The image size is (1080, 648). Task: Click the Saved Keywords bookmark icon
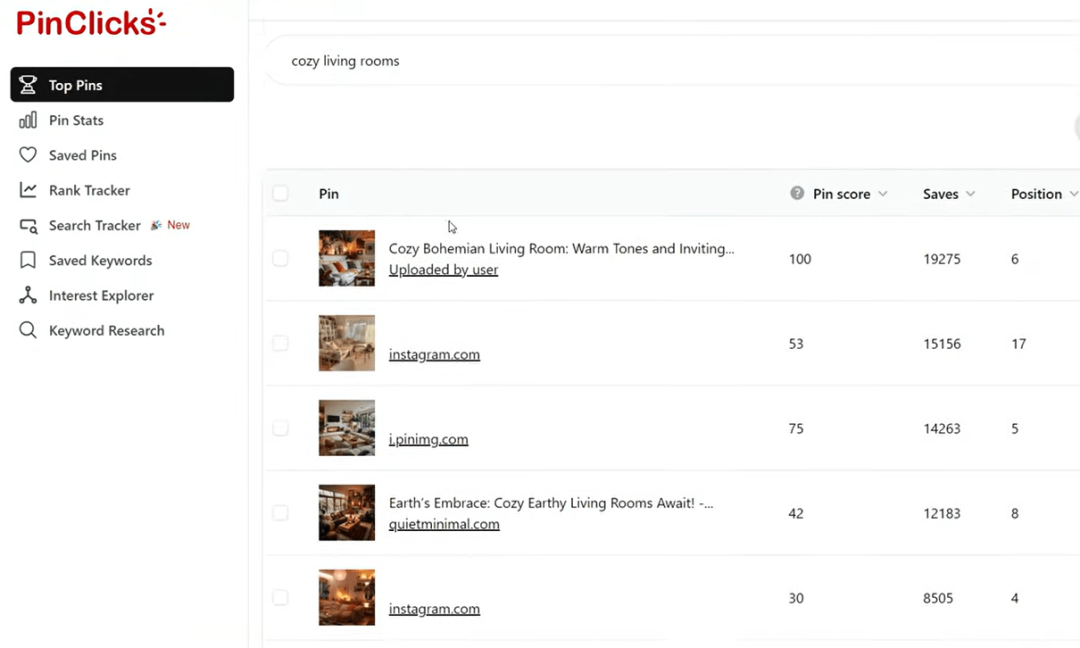[28, 260]
